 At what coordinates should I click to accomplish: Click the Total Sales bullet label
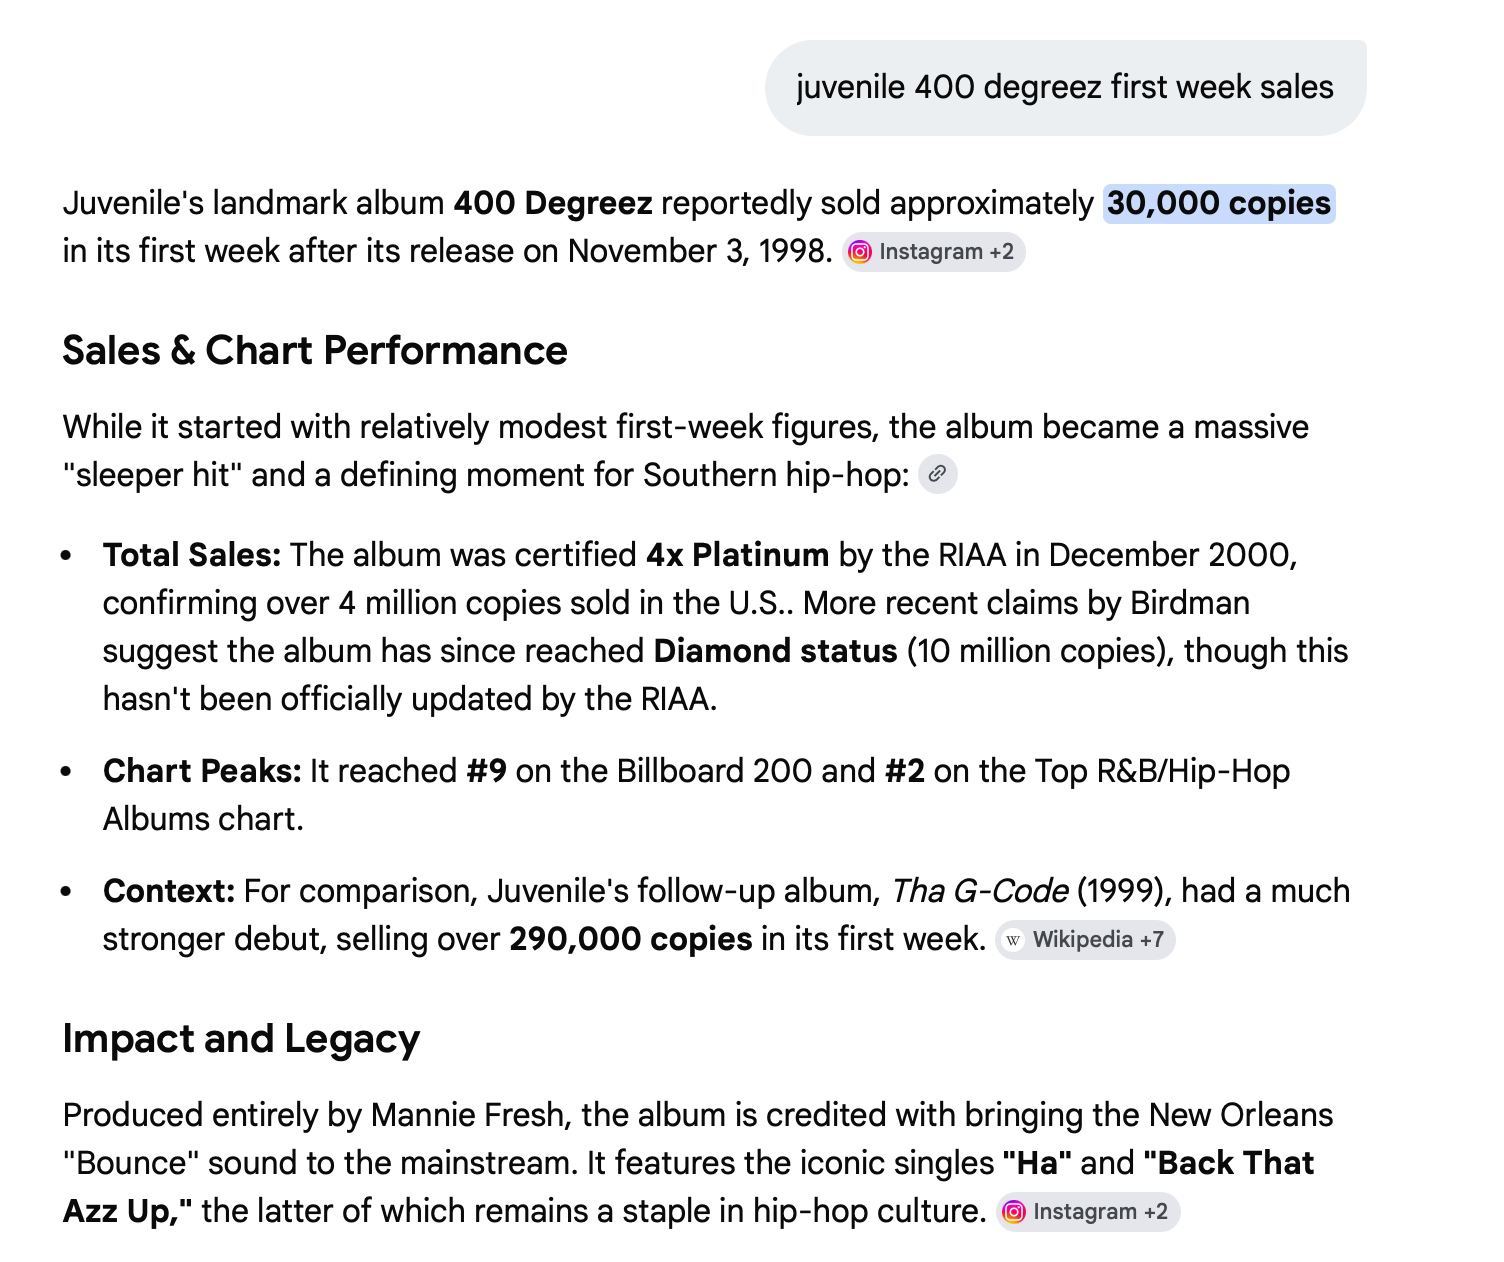(x=192, y=555)
